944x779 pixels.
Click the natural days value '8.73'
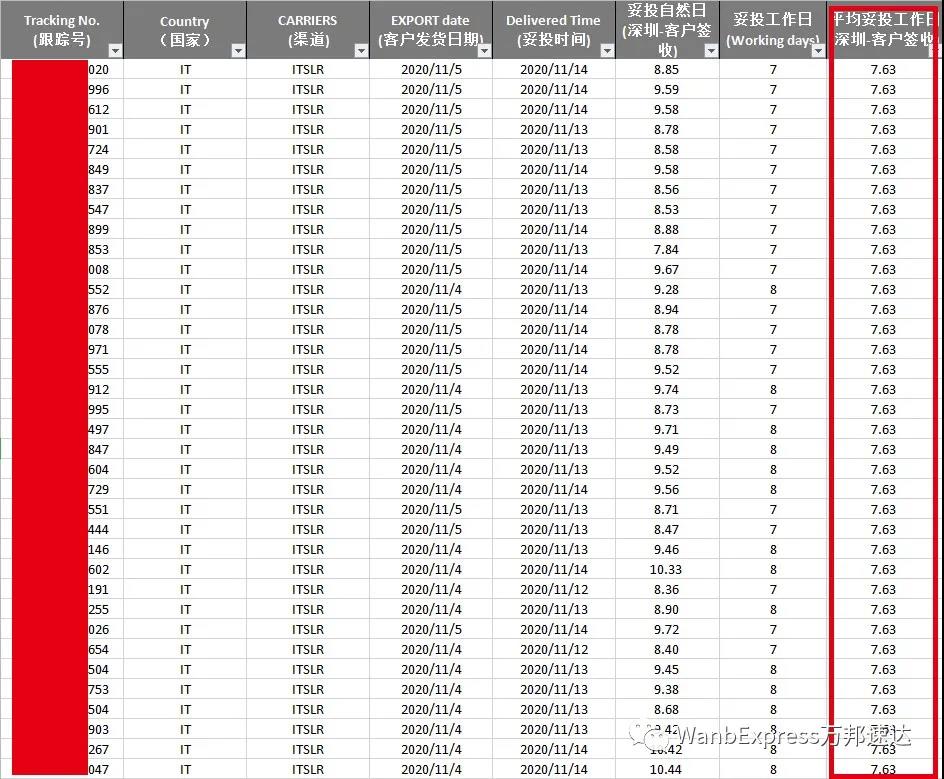click(x=666, y=409)
